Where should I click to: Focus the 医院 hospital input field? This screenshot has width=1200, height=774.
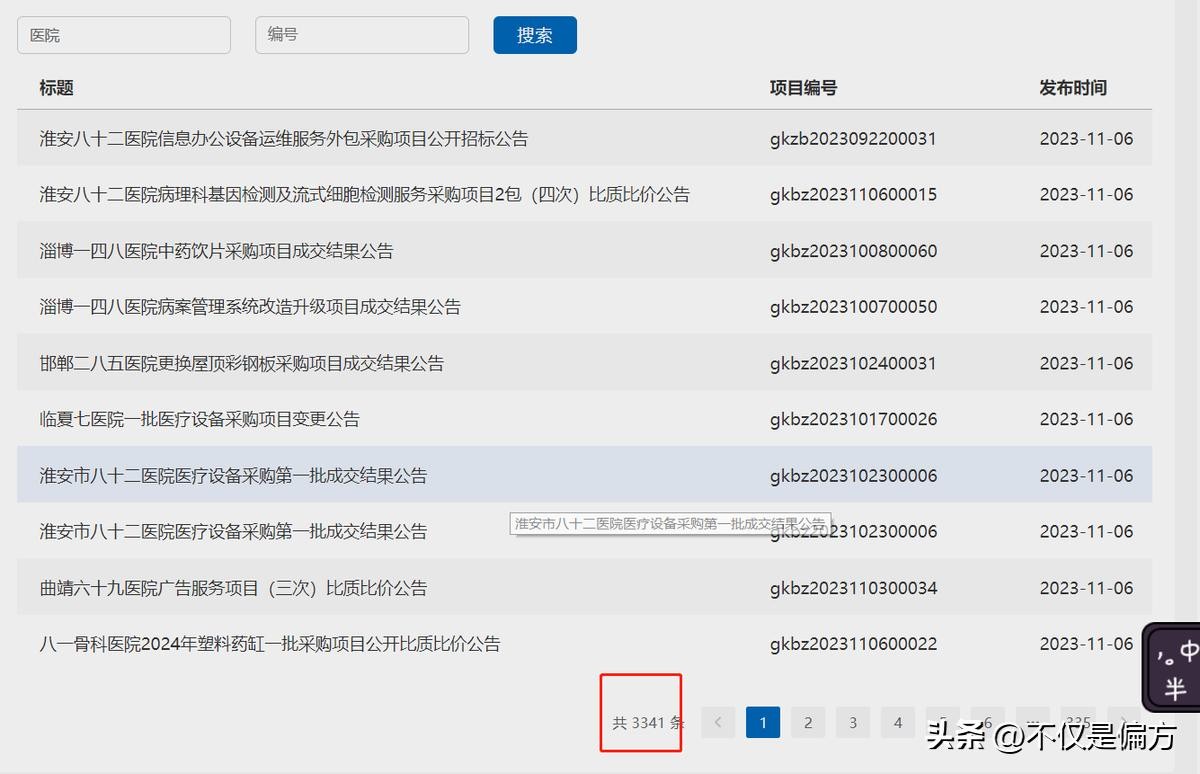tap(124, 35)
